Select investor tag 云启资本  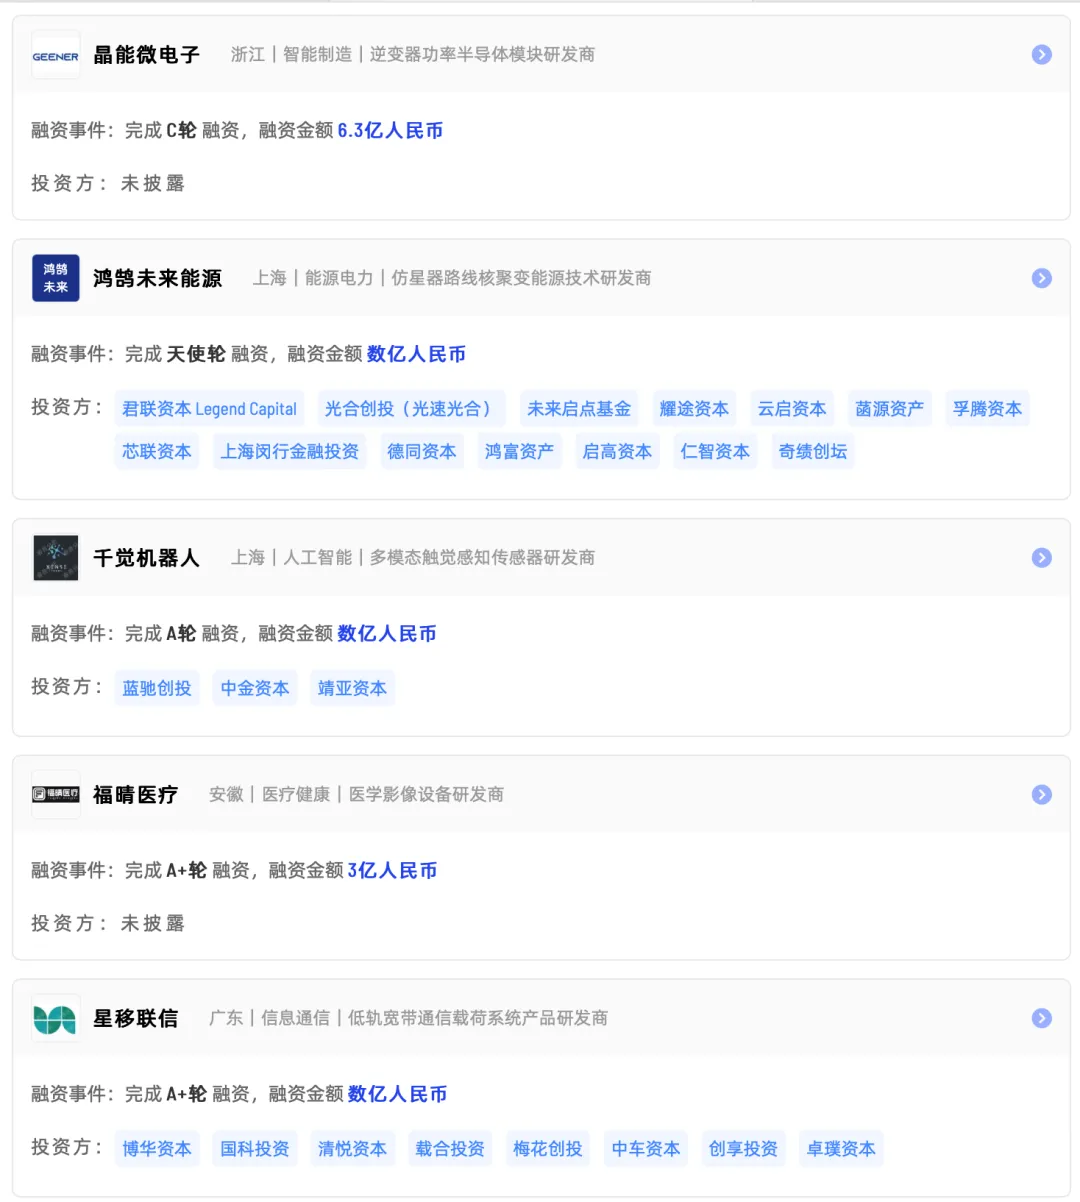792,409
